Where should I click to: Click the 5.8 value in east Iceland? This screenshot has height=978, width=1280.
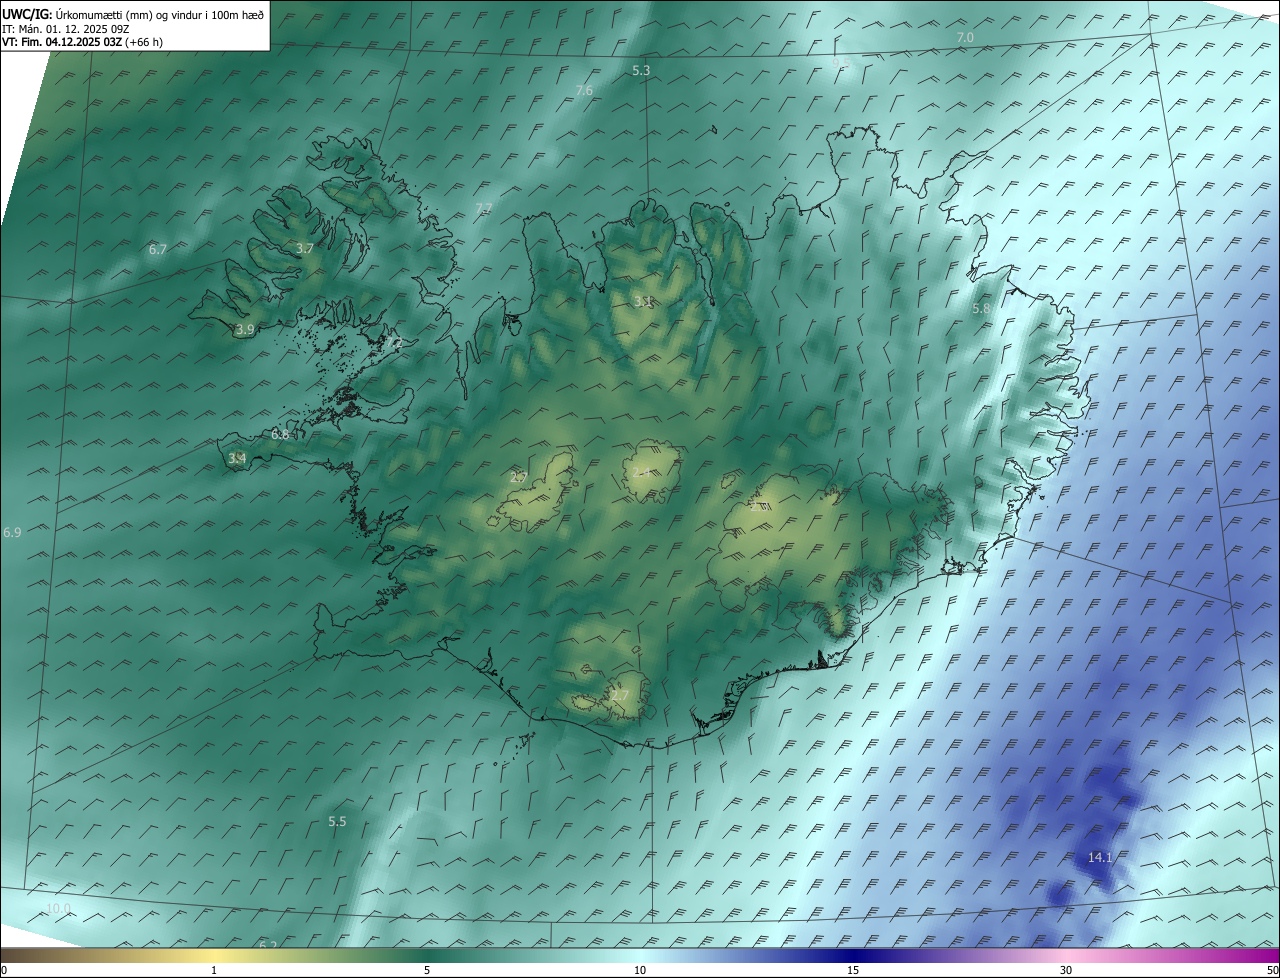point(981,309)
